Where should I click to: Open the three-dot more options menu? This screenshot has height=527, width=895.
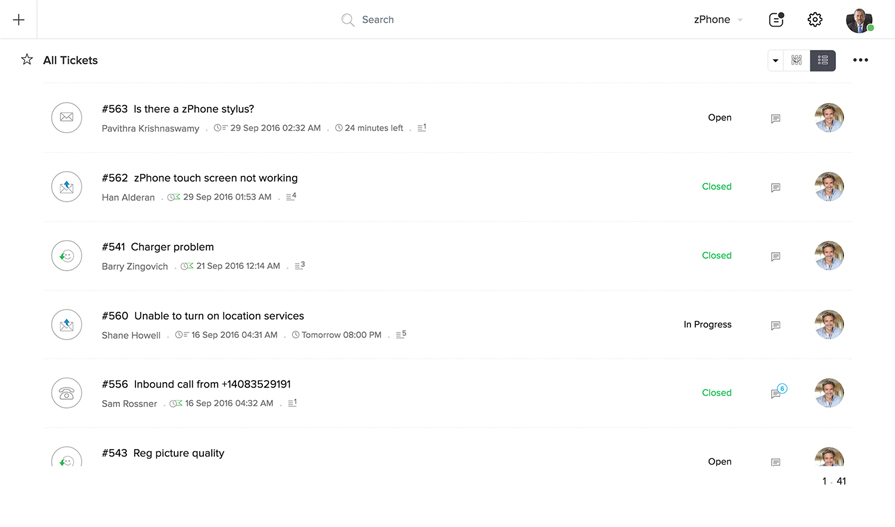860,60
